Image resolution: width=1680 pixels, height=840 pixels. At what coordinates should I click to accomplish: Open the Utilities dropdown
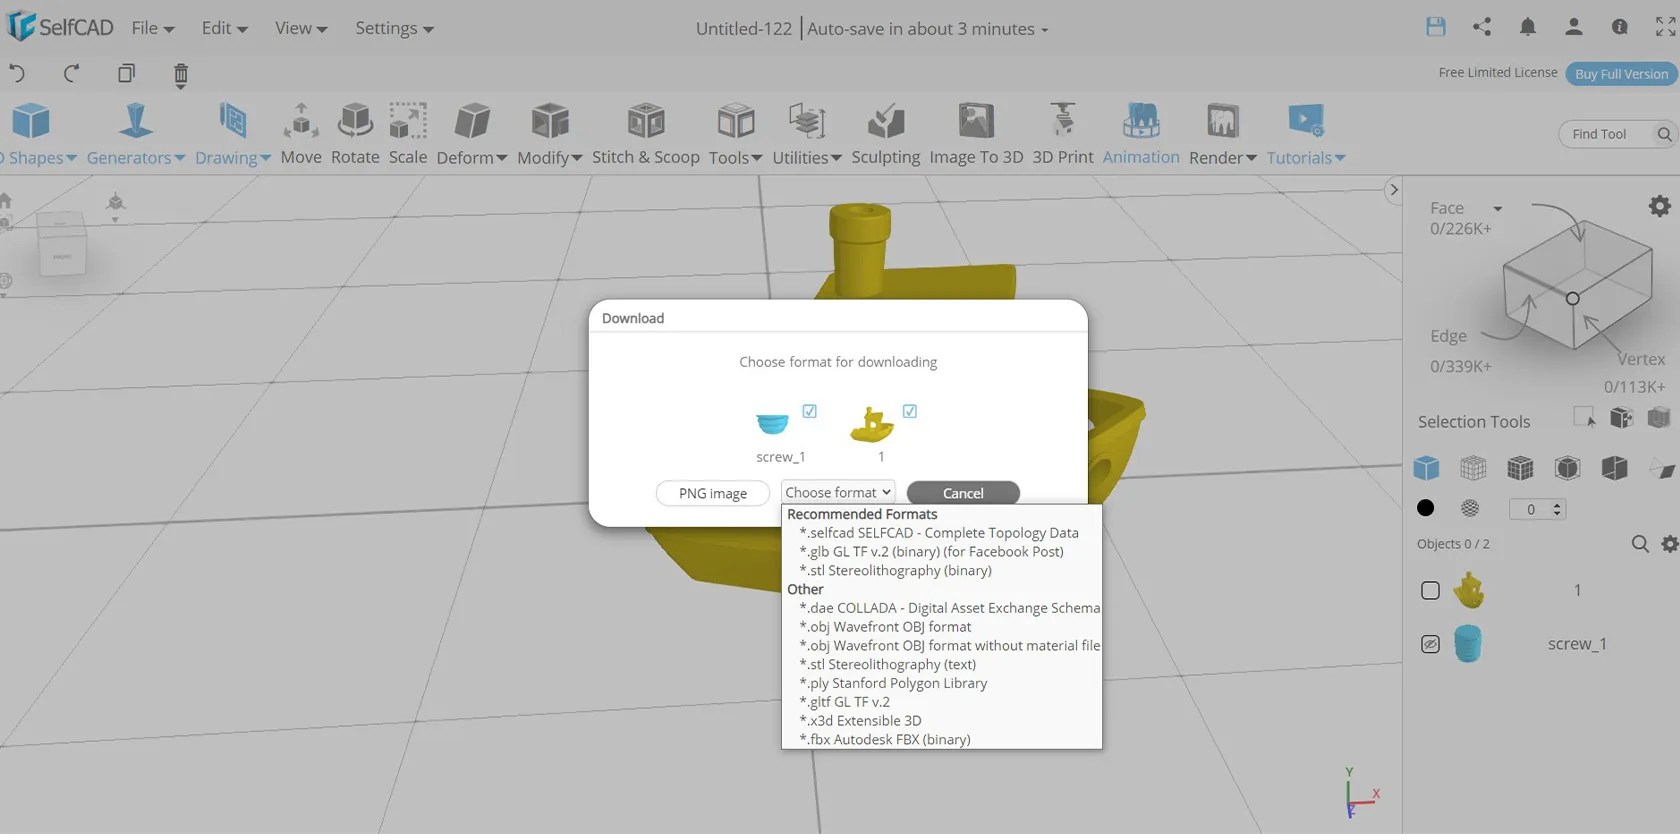point(807,134)
